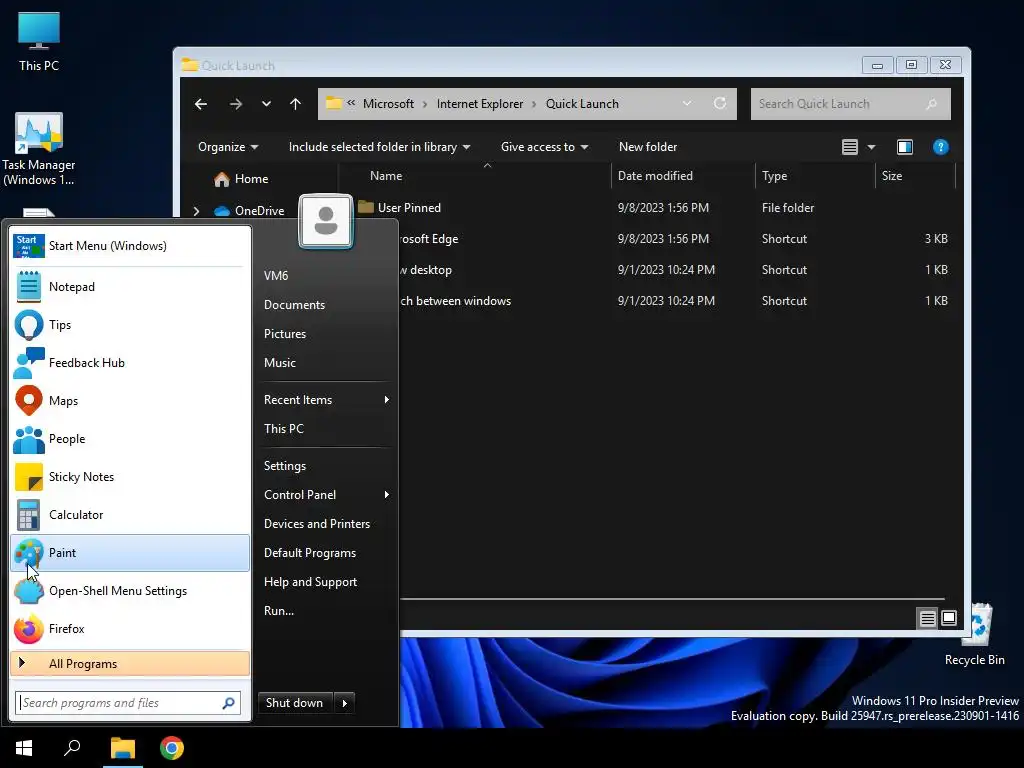
Task: Launch Firefox from start menu
Action: (130, 628)
